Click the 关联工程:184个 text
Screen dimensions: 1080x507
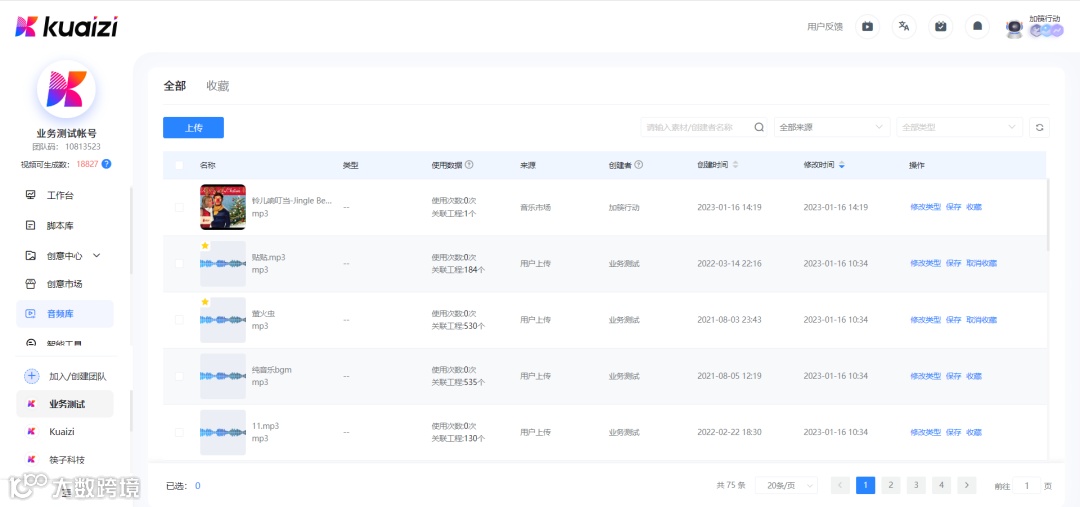tap(458, 269)
